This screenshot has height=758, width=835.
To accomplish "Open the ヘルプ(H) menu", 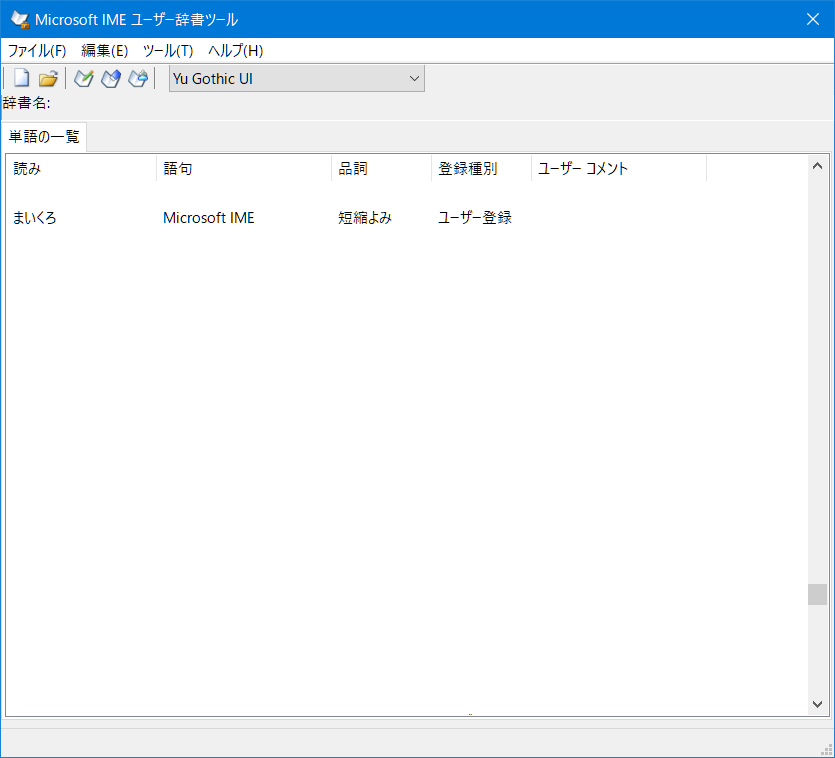I will pyautogui.click(x=236, y=51).
